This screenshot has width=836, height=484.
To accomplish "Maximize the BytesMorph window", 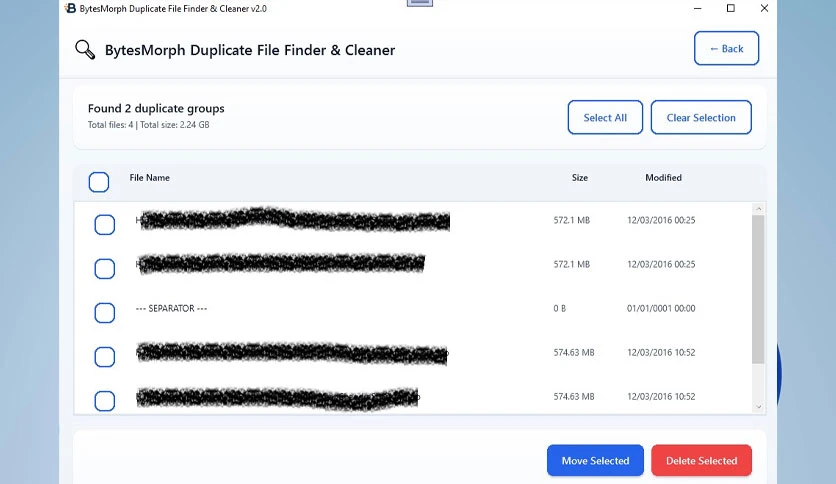I will click(x=730, y=9).
